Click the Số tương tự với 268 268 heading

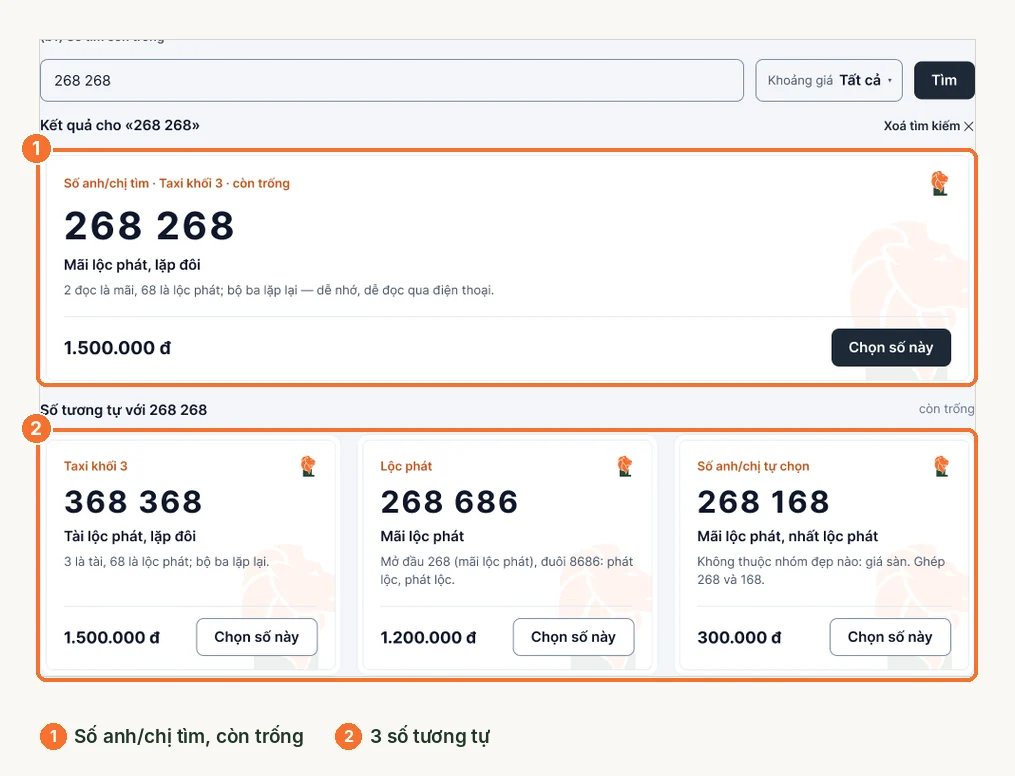(124, 410)
